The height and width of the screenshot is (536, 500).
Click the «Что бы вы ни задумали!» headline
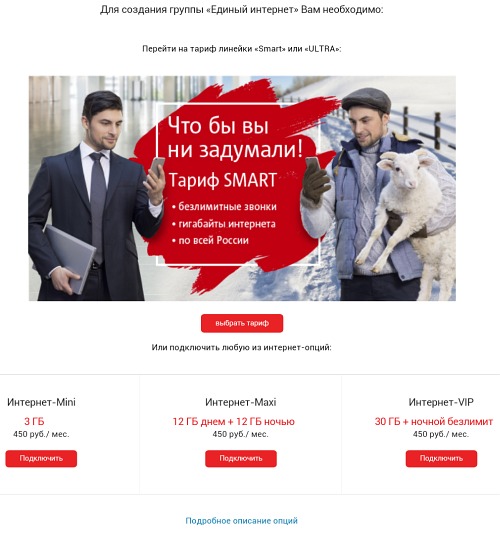click(x=235, y=137)
